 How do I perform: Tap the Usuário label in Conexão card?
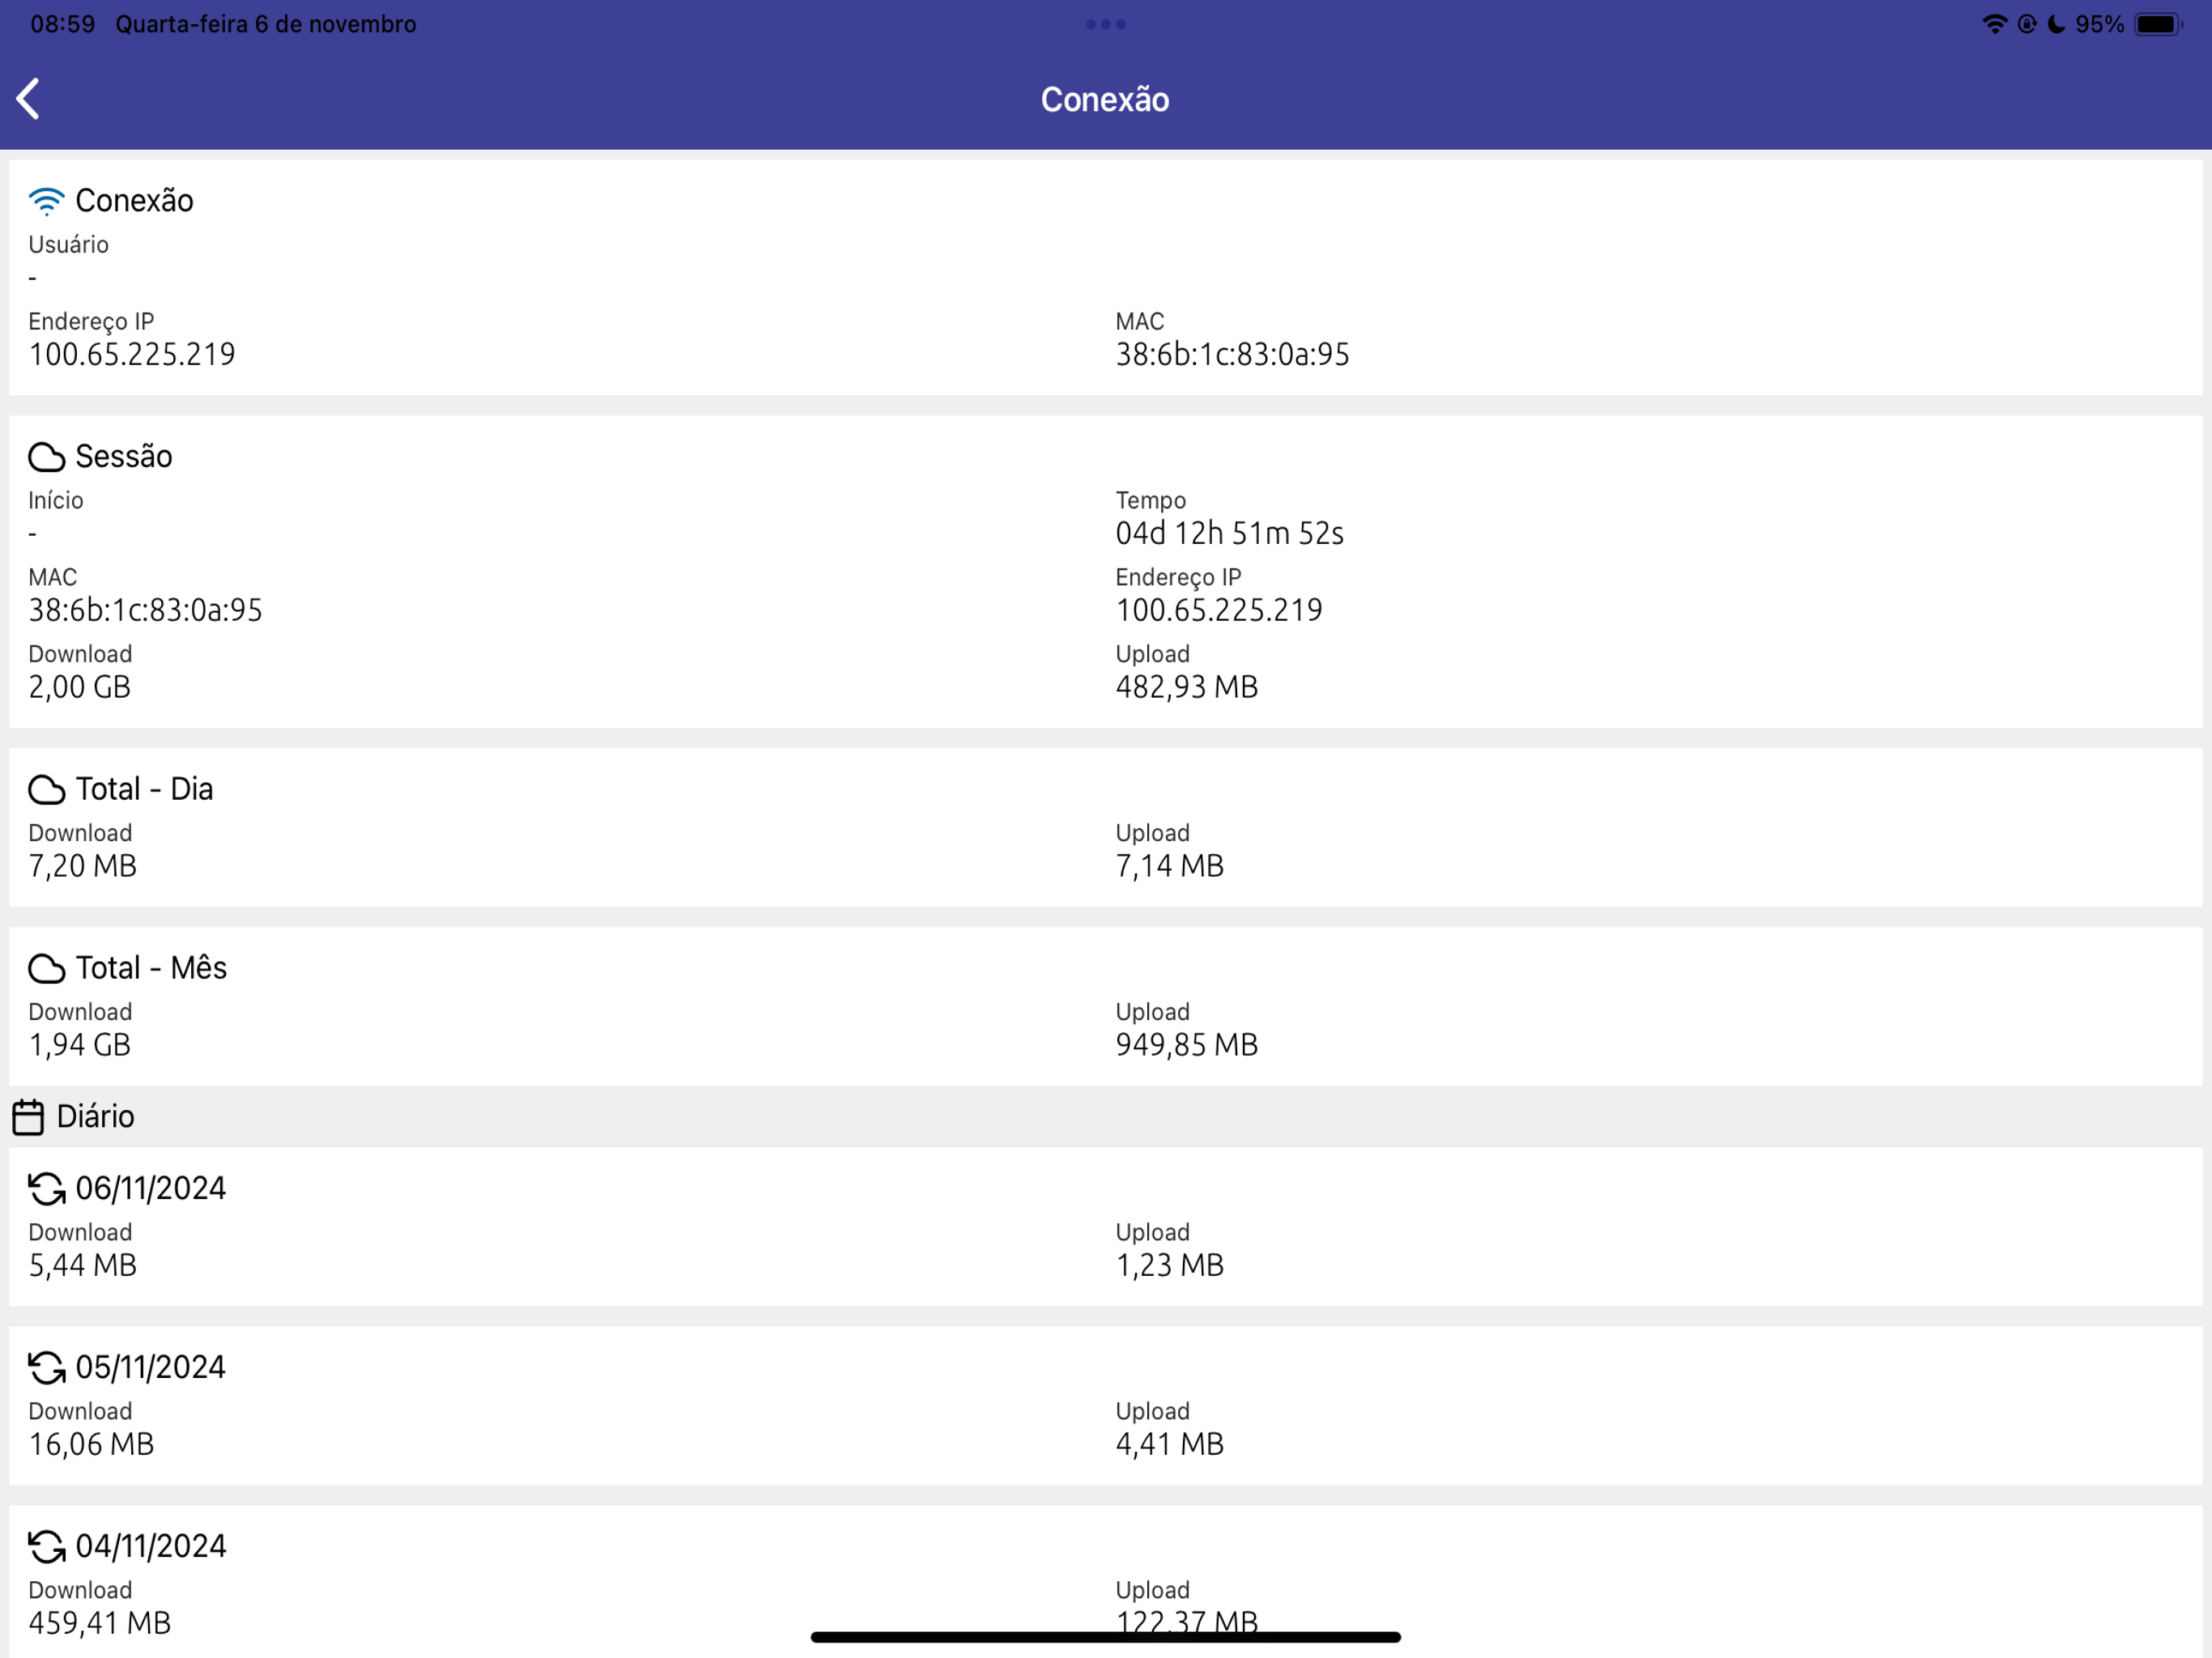click(x=68, y=244)
